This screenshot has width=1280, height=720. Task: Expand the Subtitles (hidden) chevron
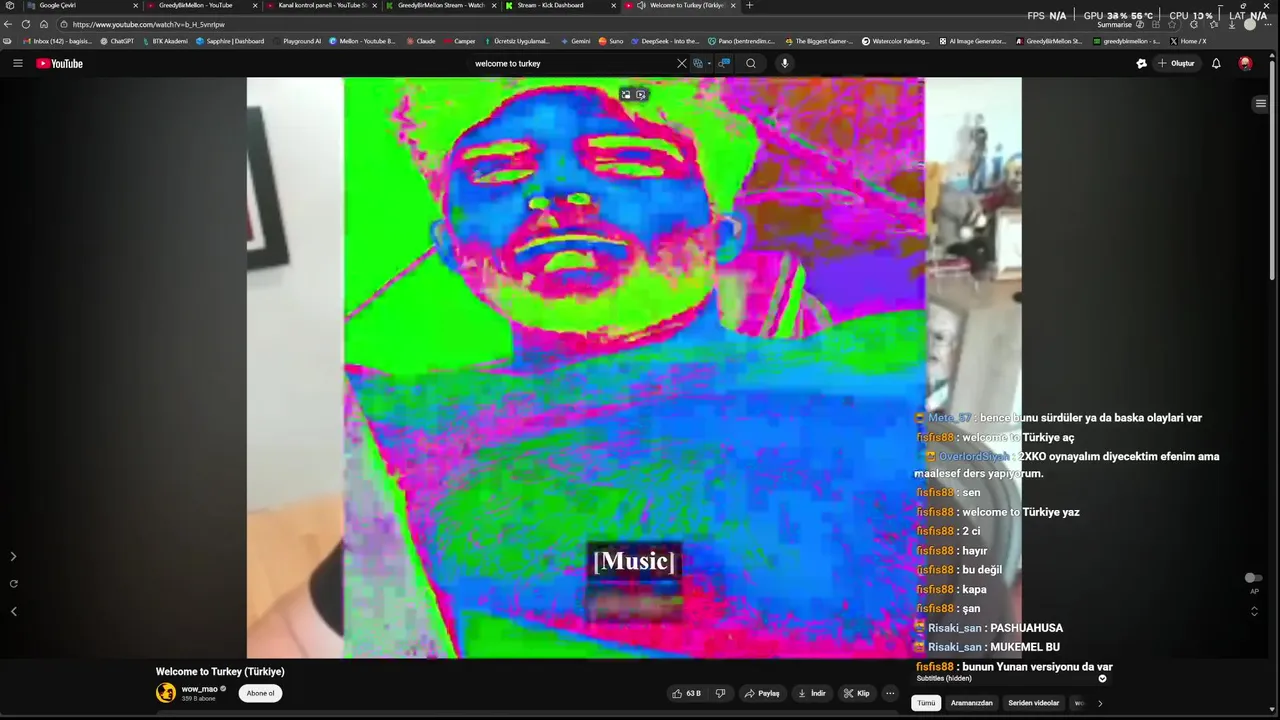(x=1102, y=678)
